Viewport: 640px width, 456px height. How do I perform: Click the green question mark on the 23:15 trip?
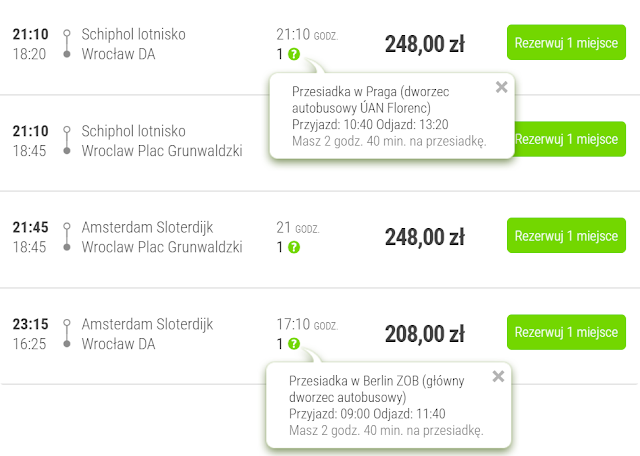293,343
